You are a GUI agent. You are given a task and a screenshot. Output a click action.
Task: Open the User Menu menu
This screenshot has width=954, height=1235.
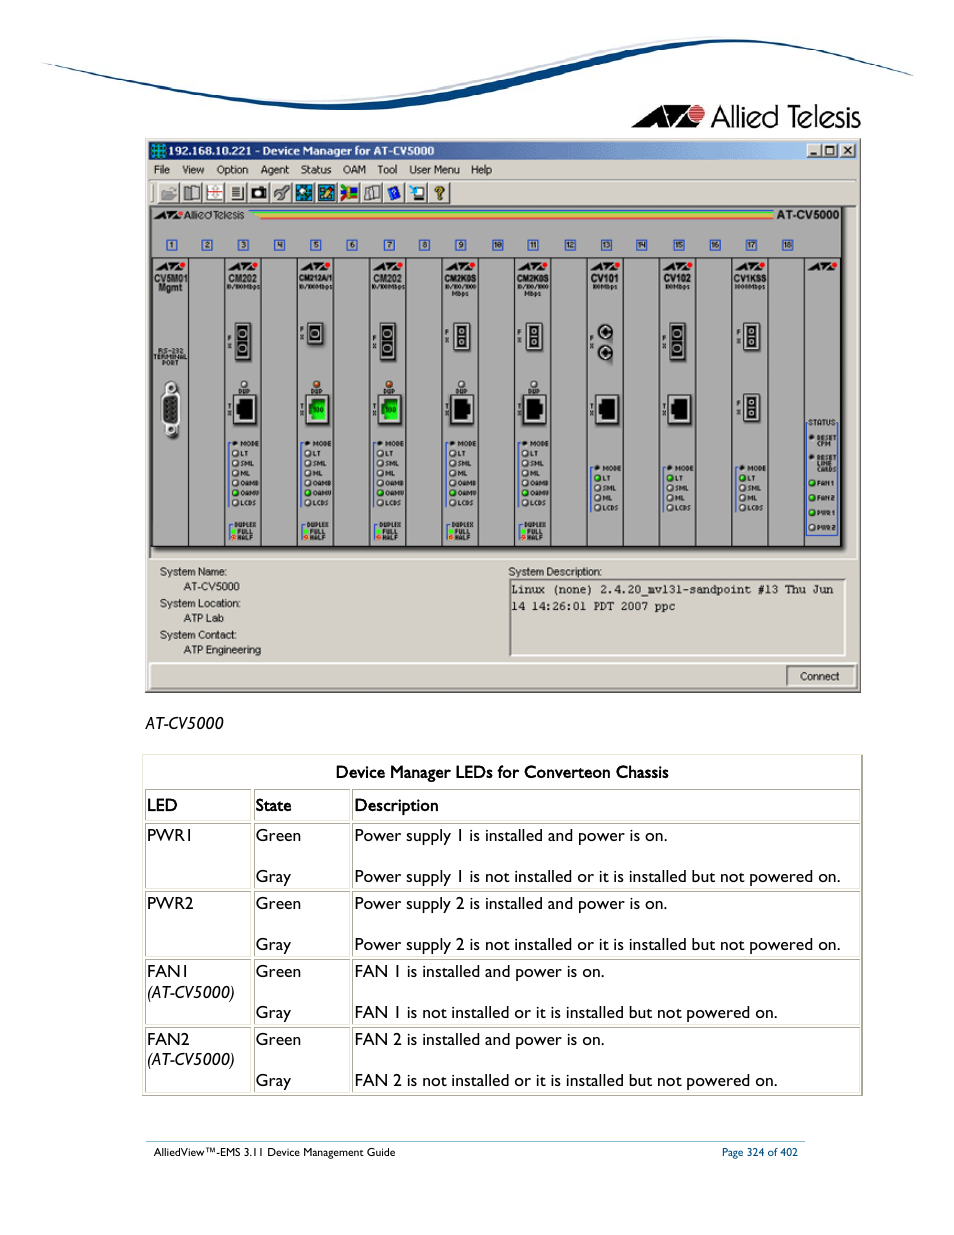click(434, 170)
